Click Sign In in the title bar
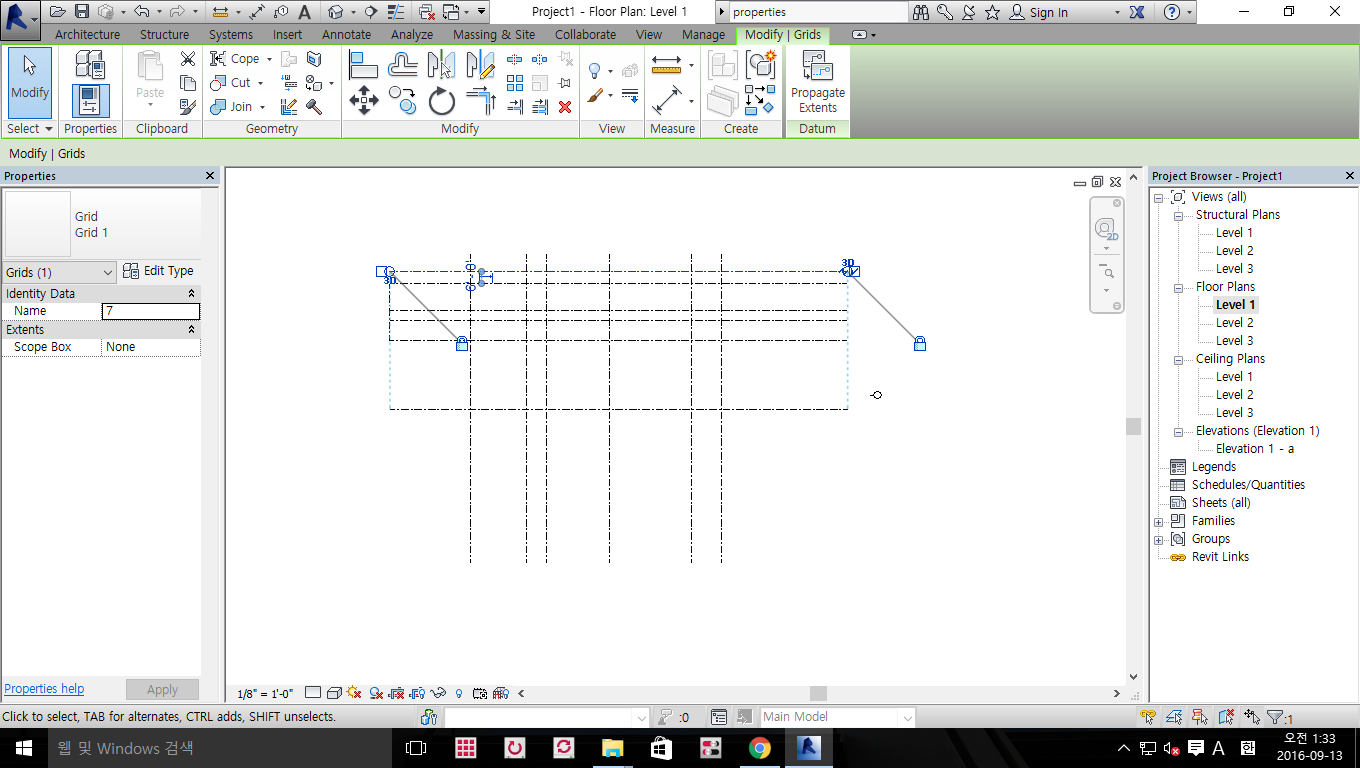This screenshot has width=1360, height=768. tap(1038, 12)
